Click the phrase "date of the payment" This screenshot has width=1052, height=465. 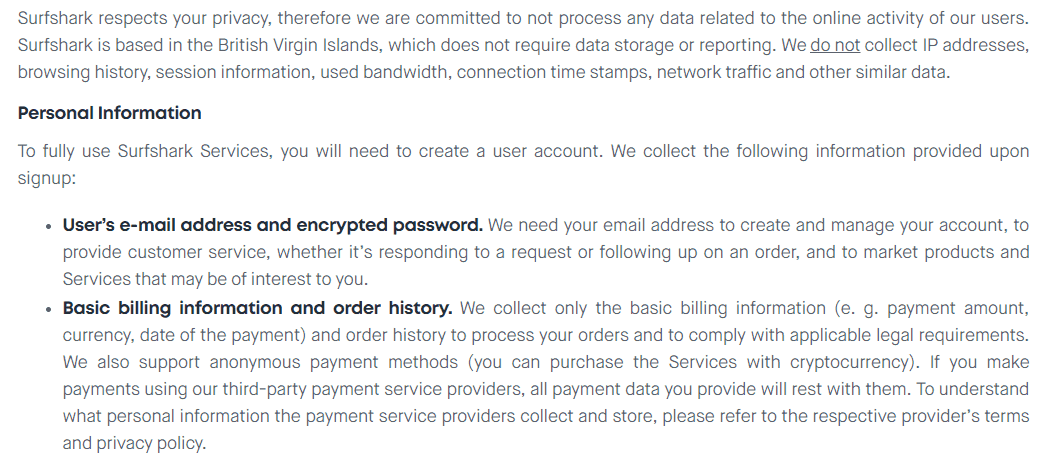[x=221, y=334]
